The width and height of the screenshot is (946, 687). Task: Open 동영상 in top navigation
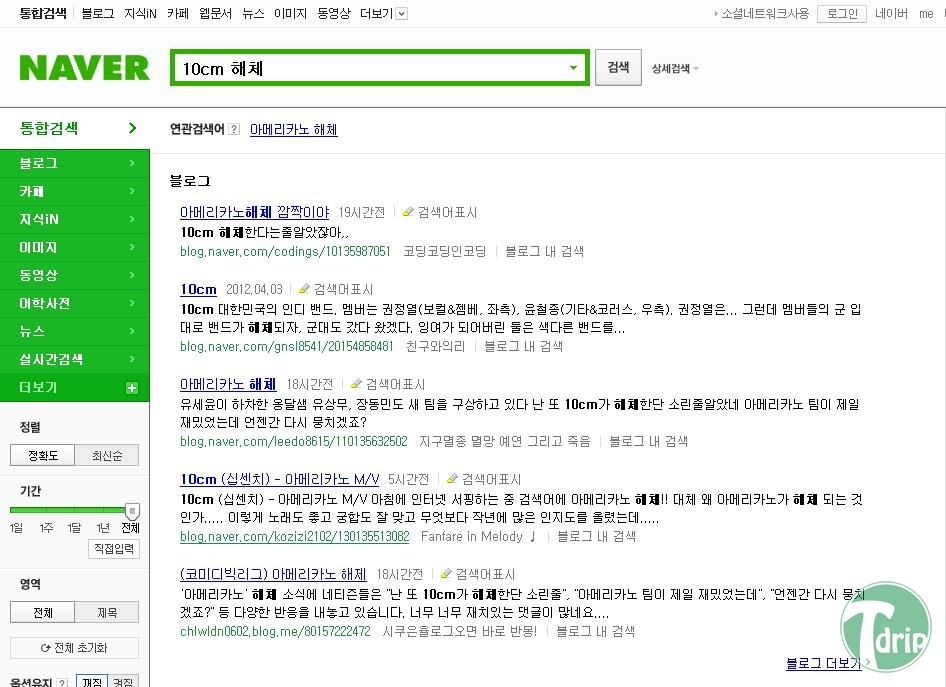334,13
